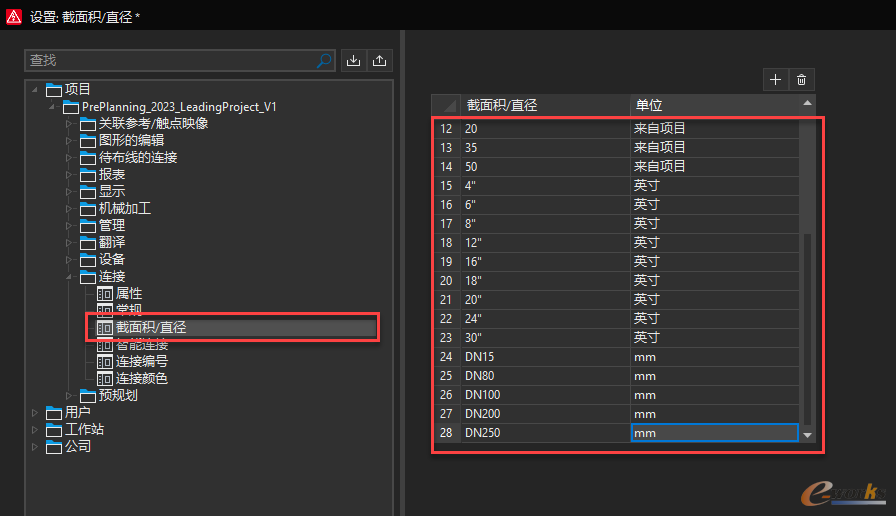Click the table select-all corner cell
Viewport: 896px width, 516px height.
pos(446,105)
